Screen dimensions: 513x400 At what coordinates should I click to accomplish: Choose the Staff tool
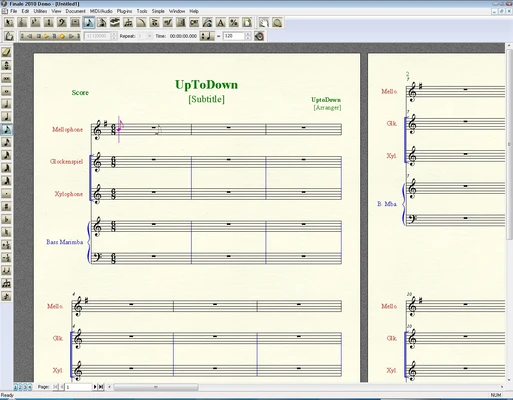(22, 23)
